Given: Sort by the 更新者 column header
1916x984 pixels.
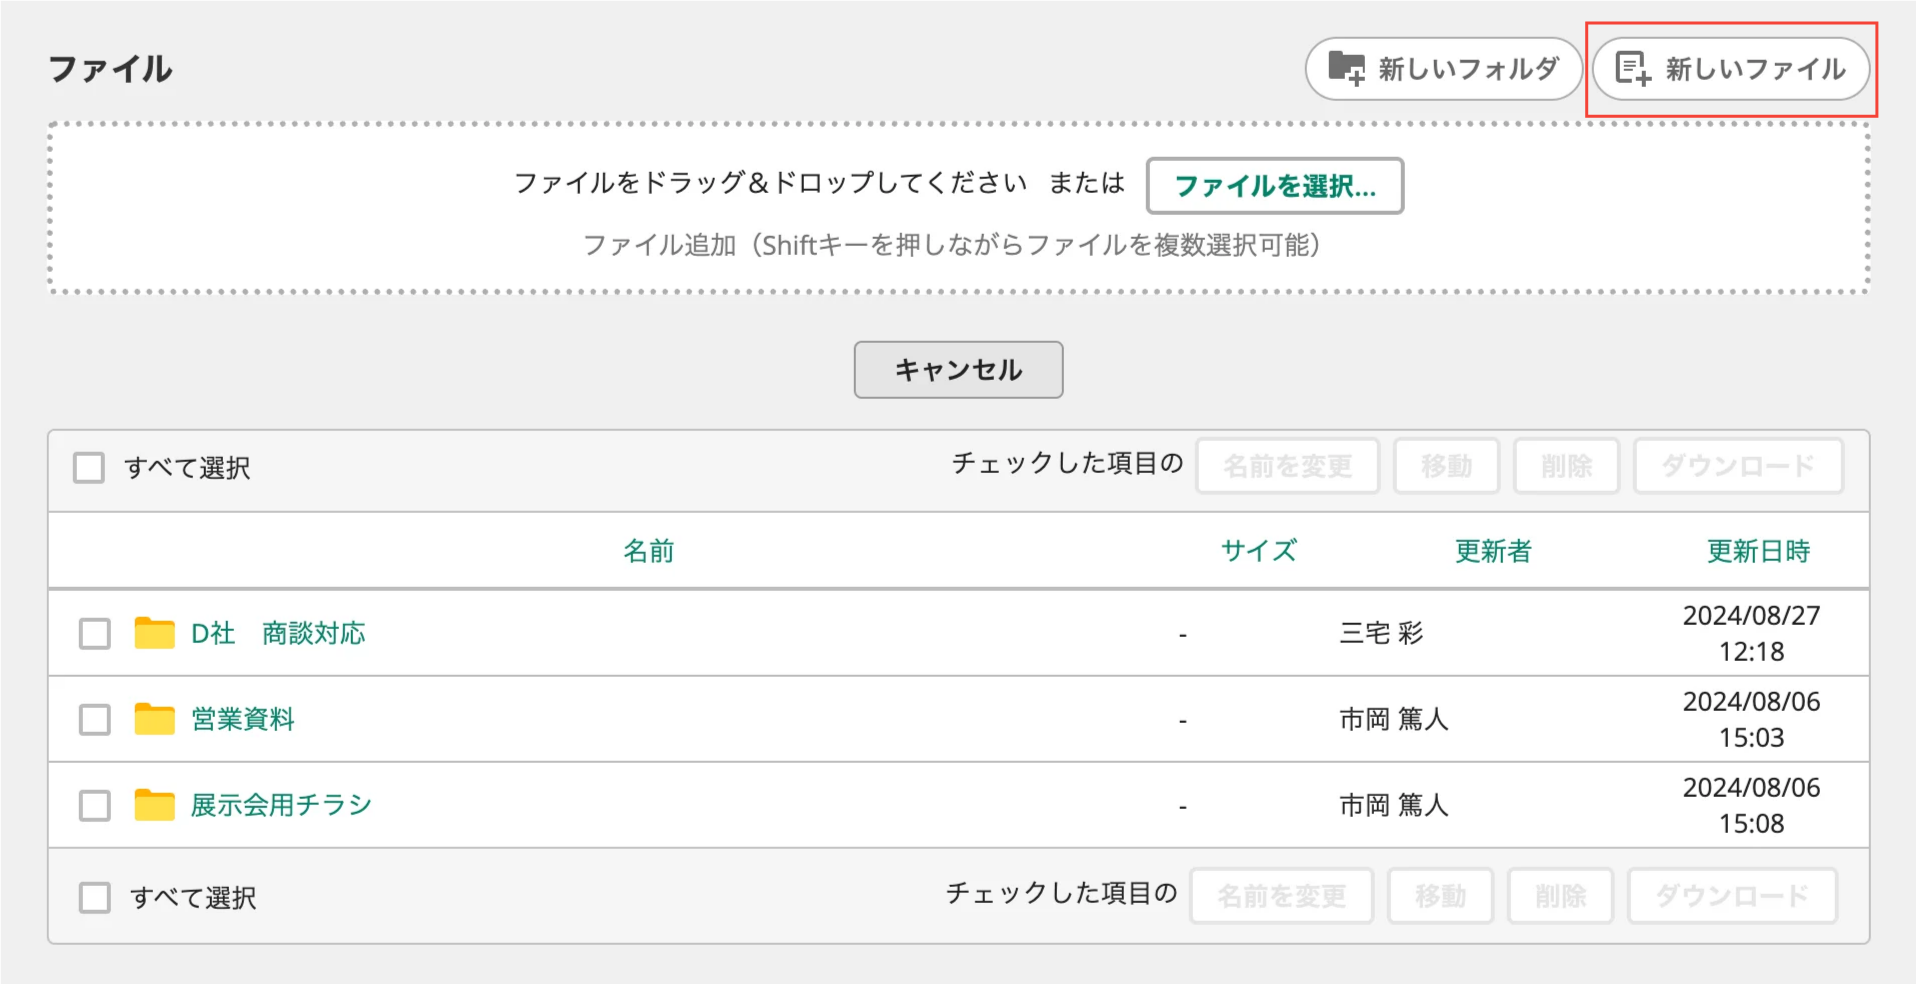Looking at the screenshot, I should [1493, 551].
